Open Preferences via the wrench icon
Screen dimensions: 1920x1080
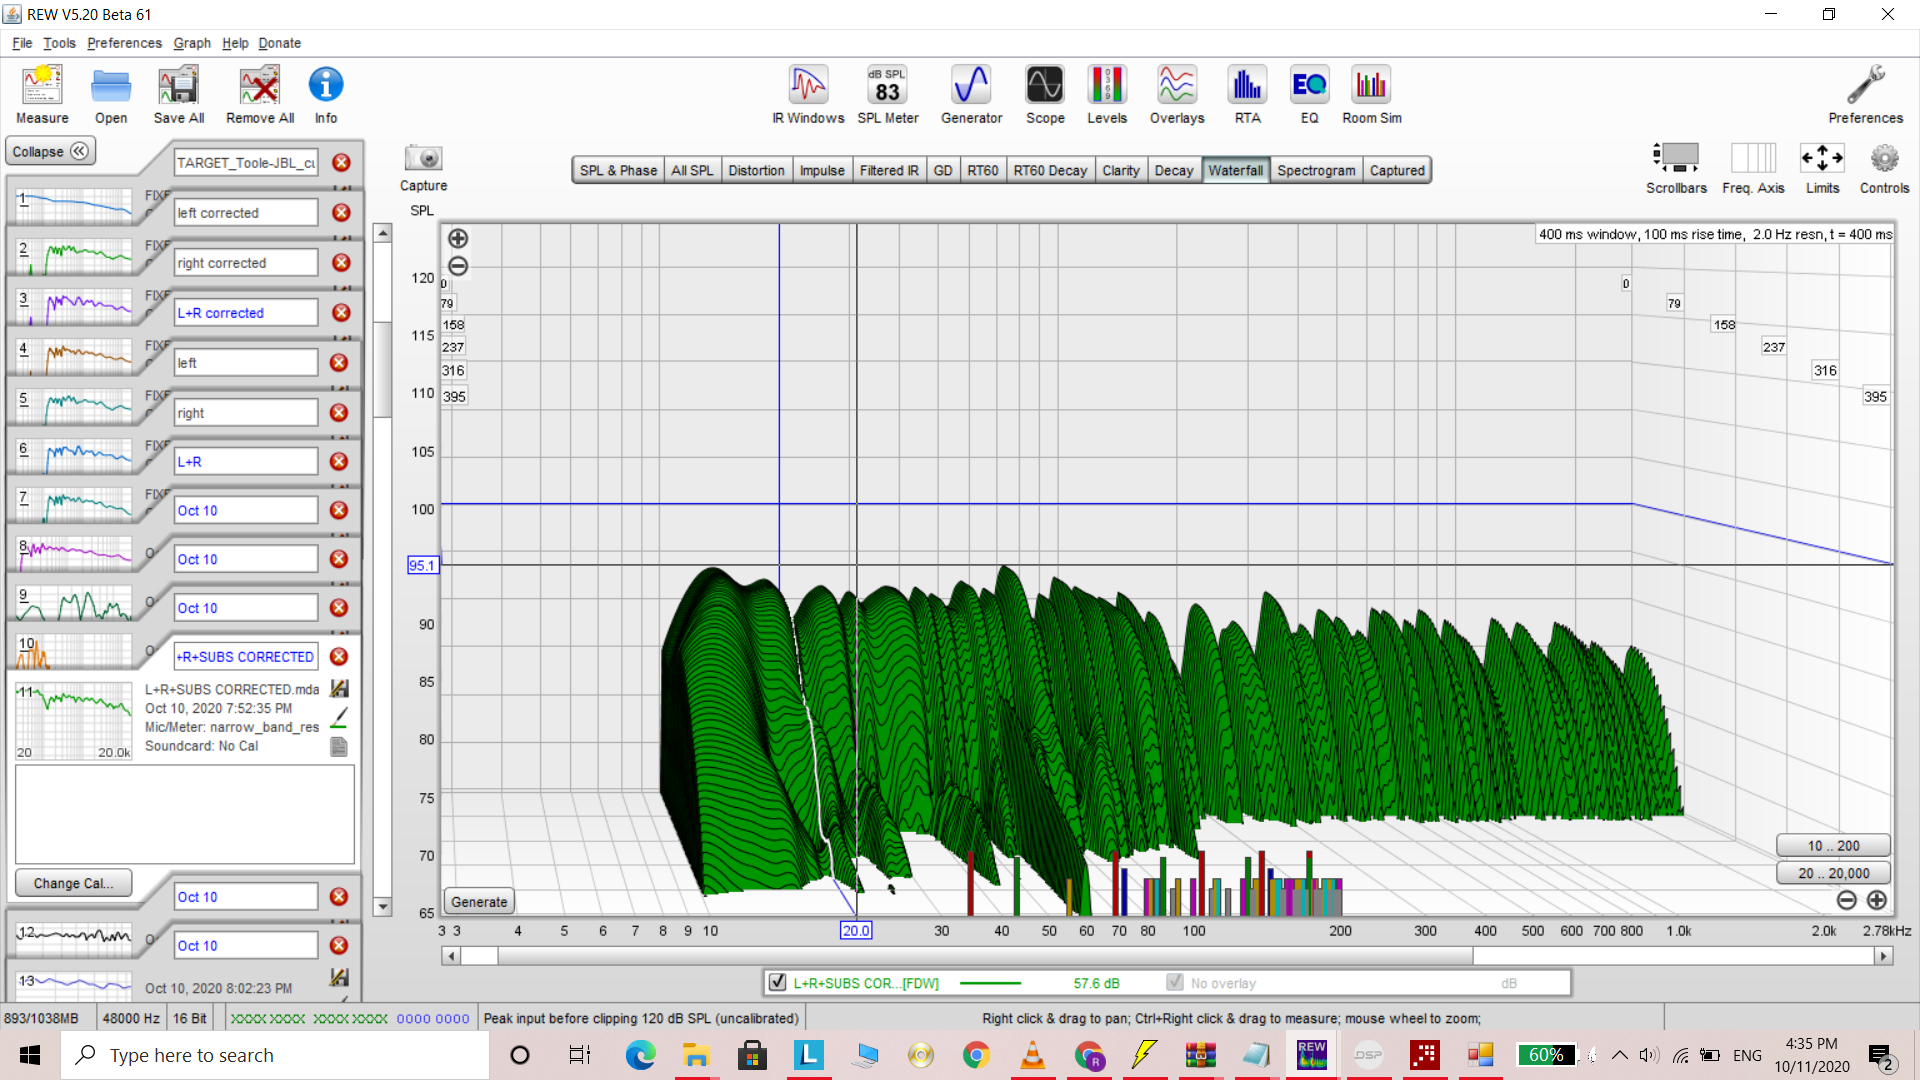point(1866,95)
